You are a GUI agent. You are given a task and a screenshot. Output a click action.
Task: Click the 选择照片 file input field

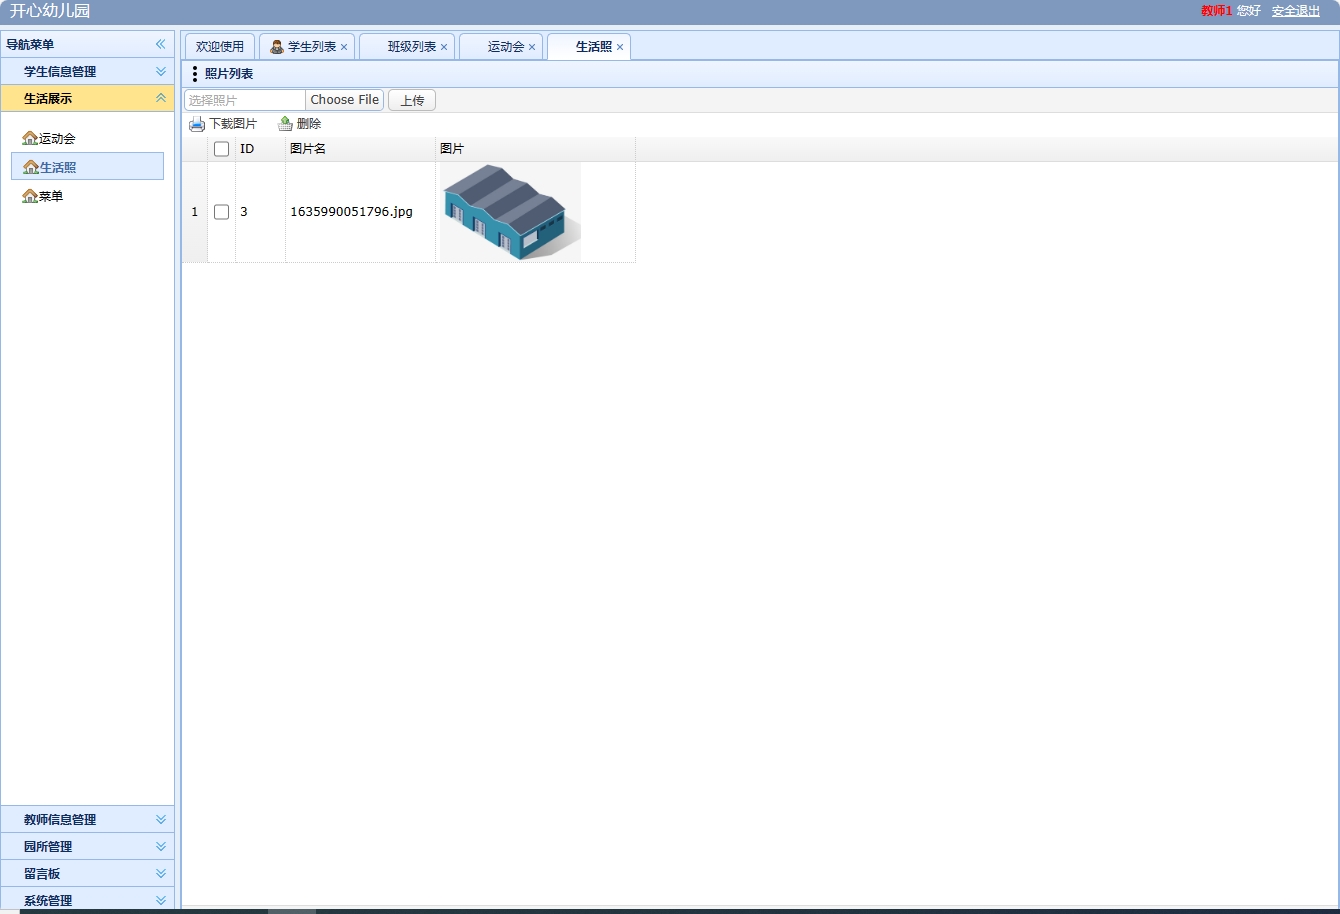coord(245,100)
